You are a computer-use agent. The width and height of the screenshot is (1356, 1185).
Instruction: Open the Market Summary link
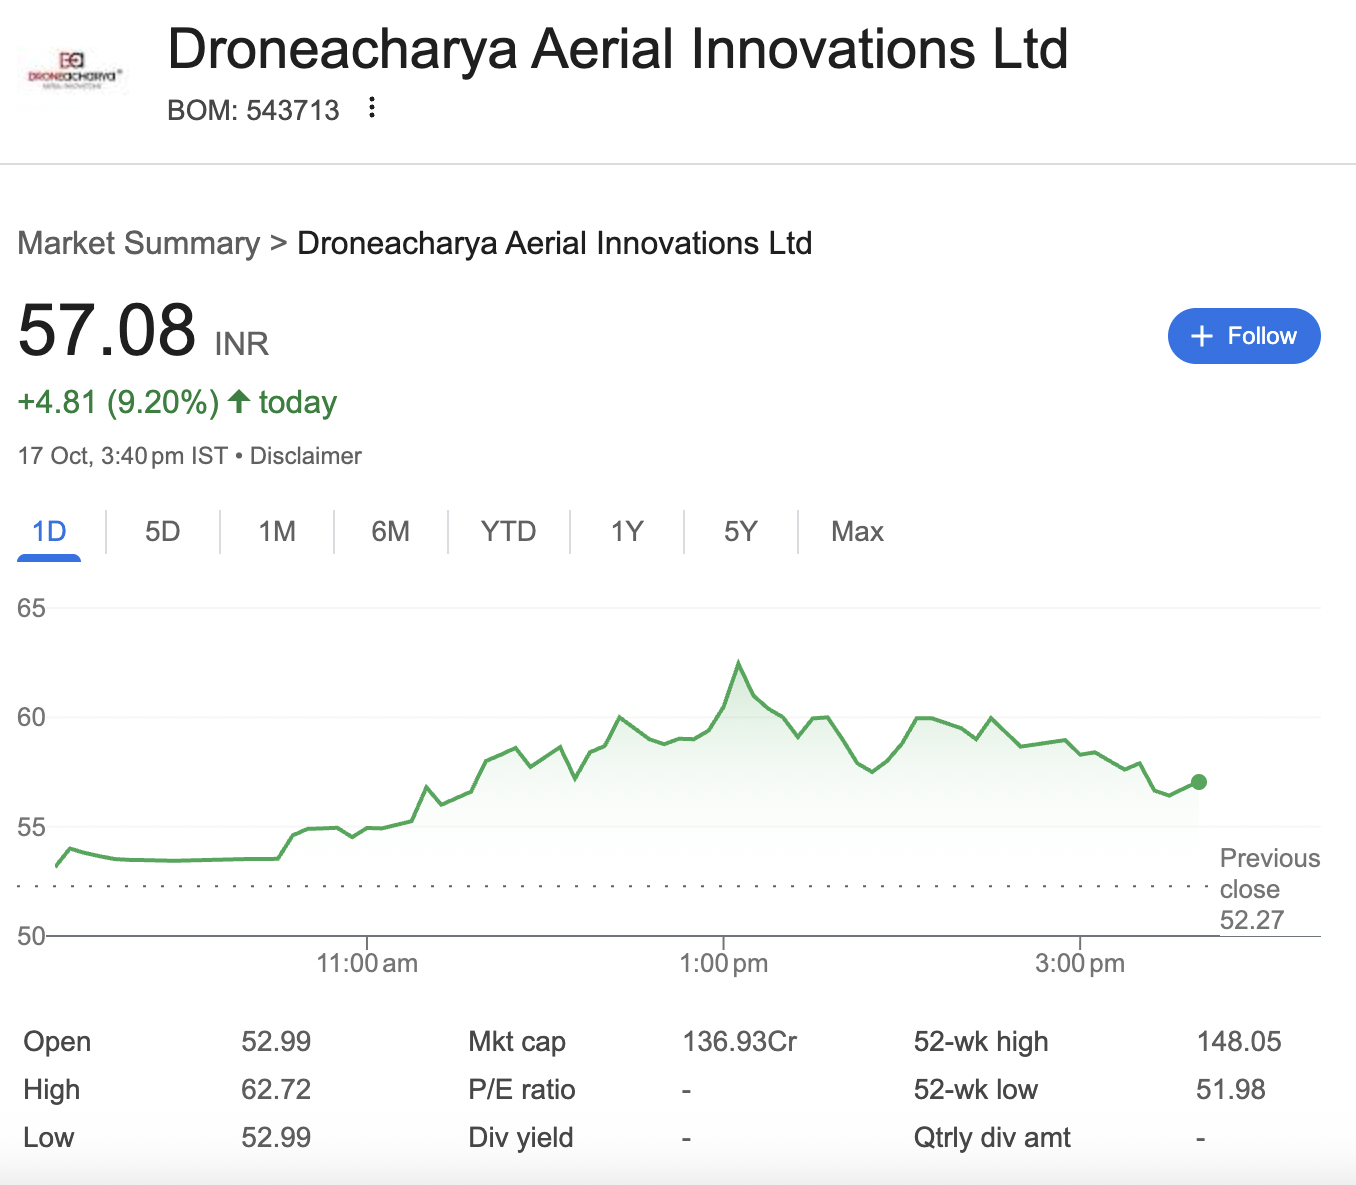pyautogui.click(x=139, y=243)
